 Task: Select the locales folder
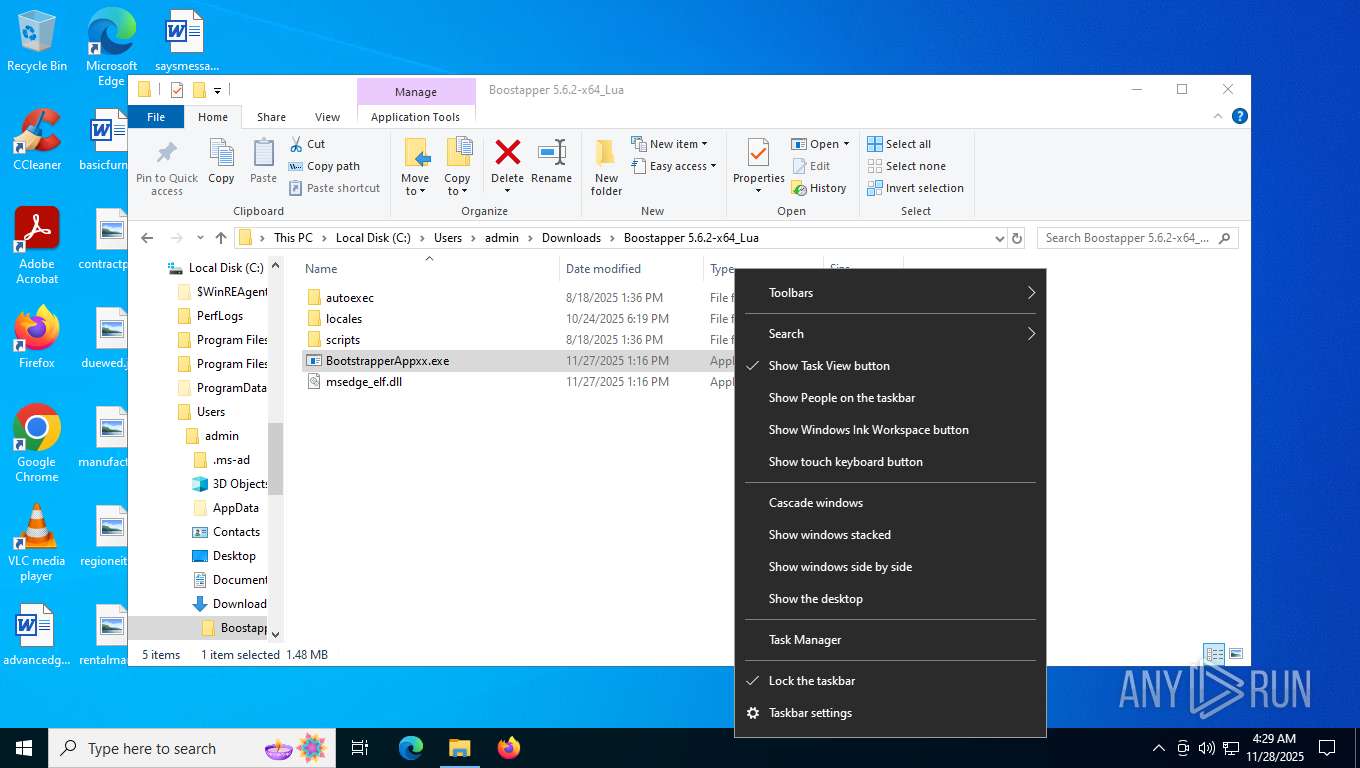coord(343,319)
